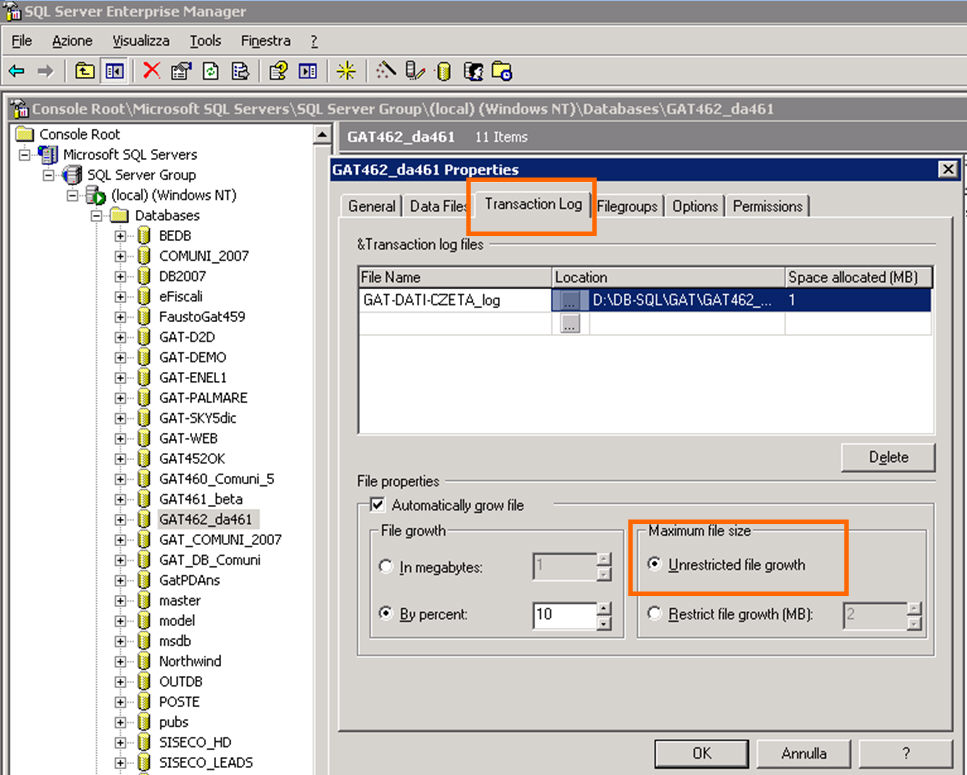Click the (local) server running icon
The height and width of the screenshot is (775, 967).
pos(96,195)
